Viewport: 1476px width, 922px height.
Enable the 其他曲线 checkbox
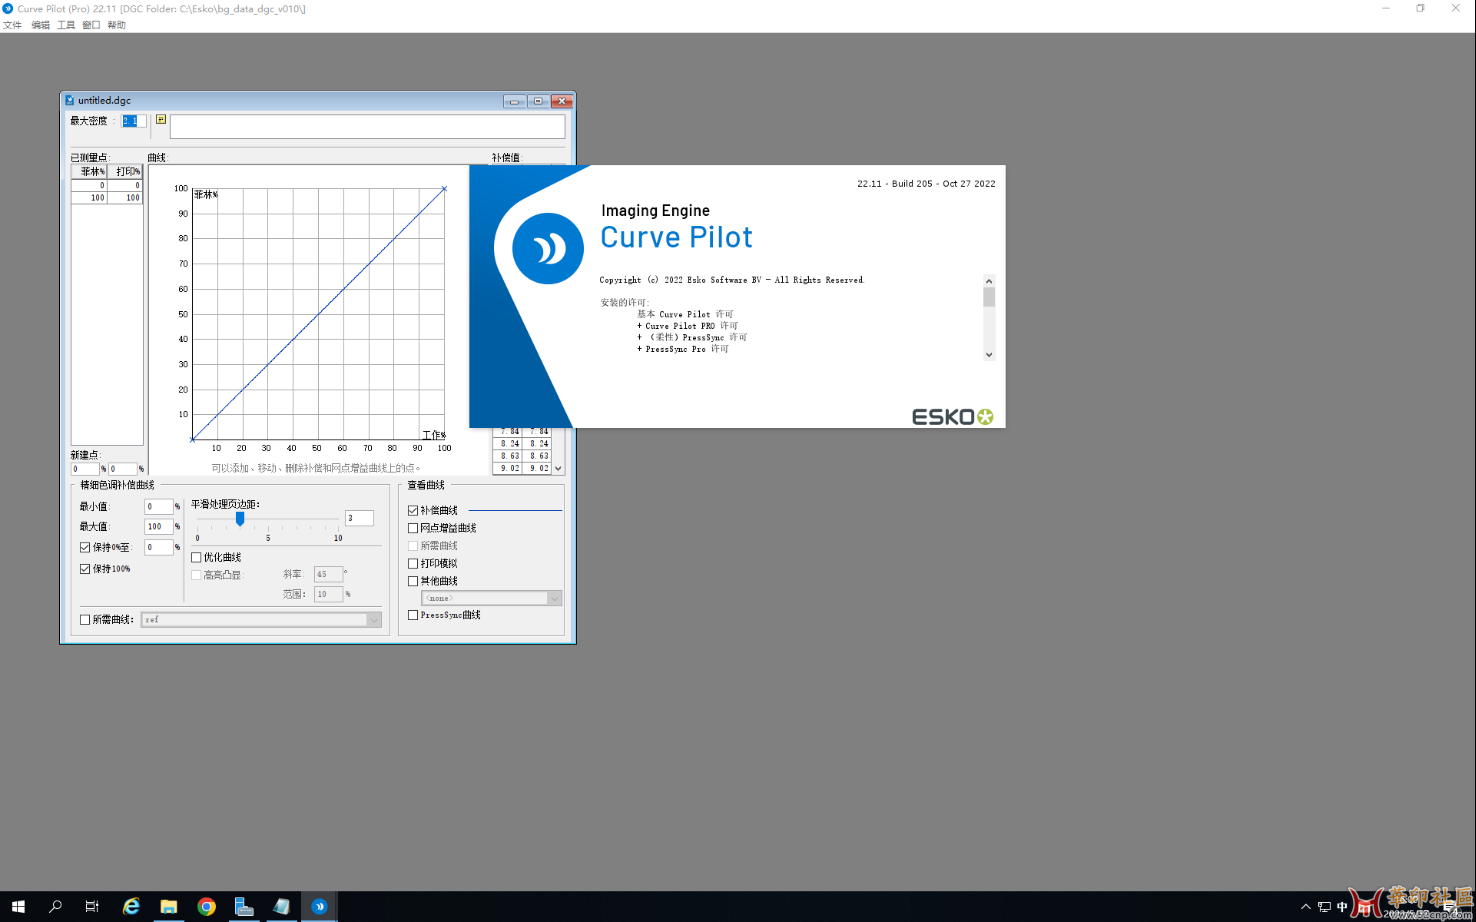pos(413,581)
